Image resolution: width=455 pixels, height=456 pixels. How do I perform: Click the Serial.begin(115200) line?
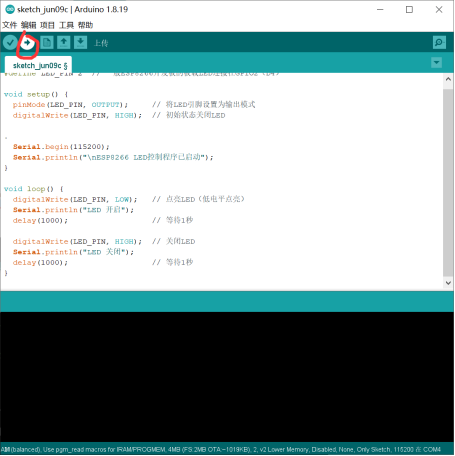[x=61, y=147]
